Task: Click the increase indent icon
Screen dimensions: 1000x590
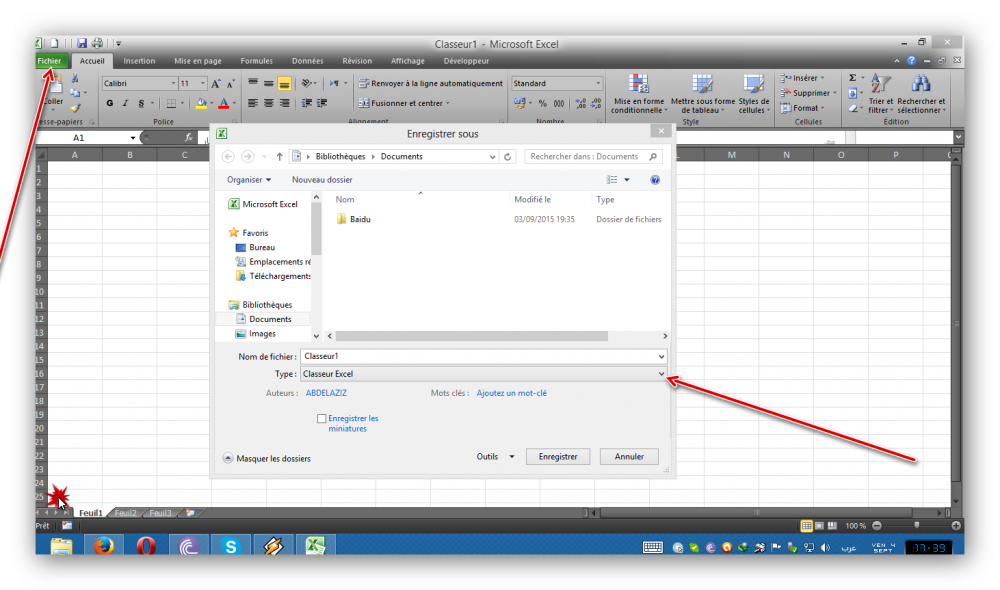Action: click(322, 103)
